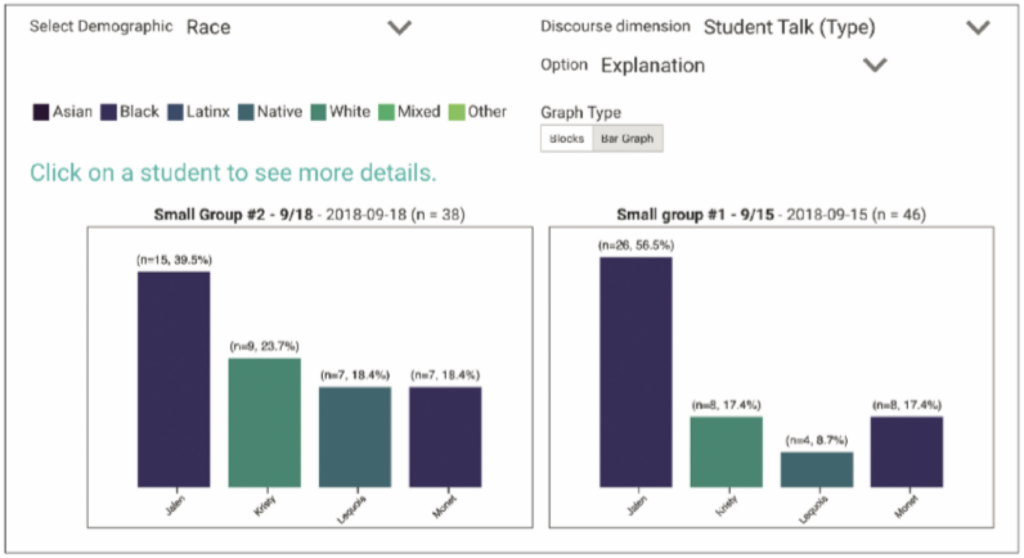
Task: Click Jalen's bar in Small Group #2
Action: pos(174,379)
